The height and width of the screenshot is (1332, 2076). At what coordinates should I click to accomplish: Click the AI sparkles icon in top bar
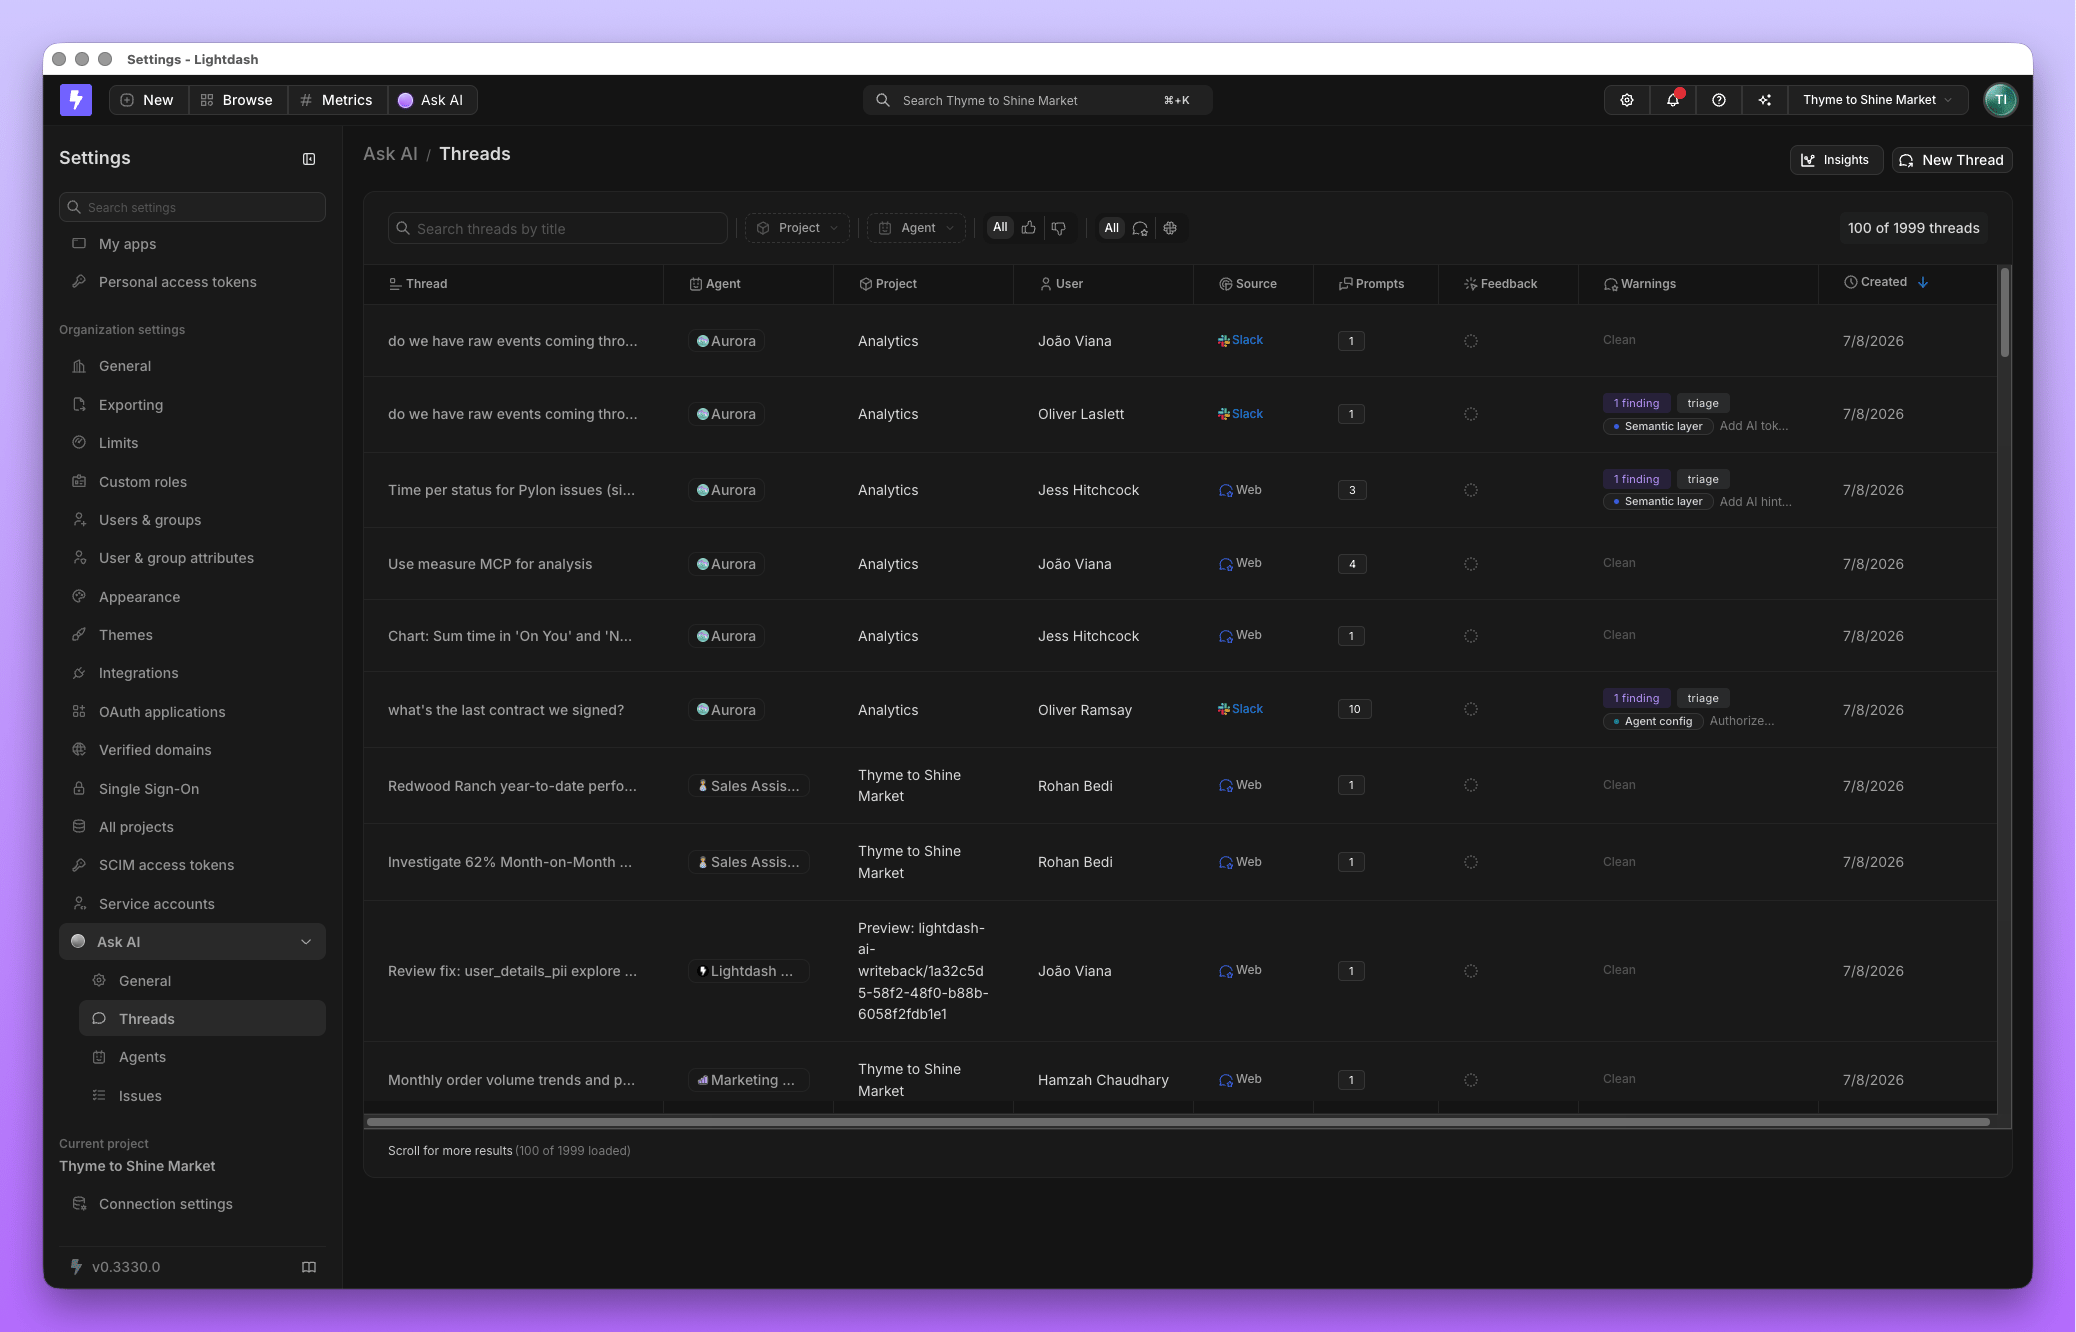1765,100
